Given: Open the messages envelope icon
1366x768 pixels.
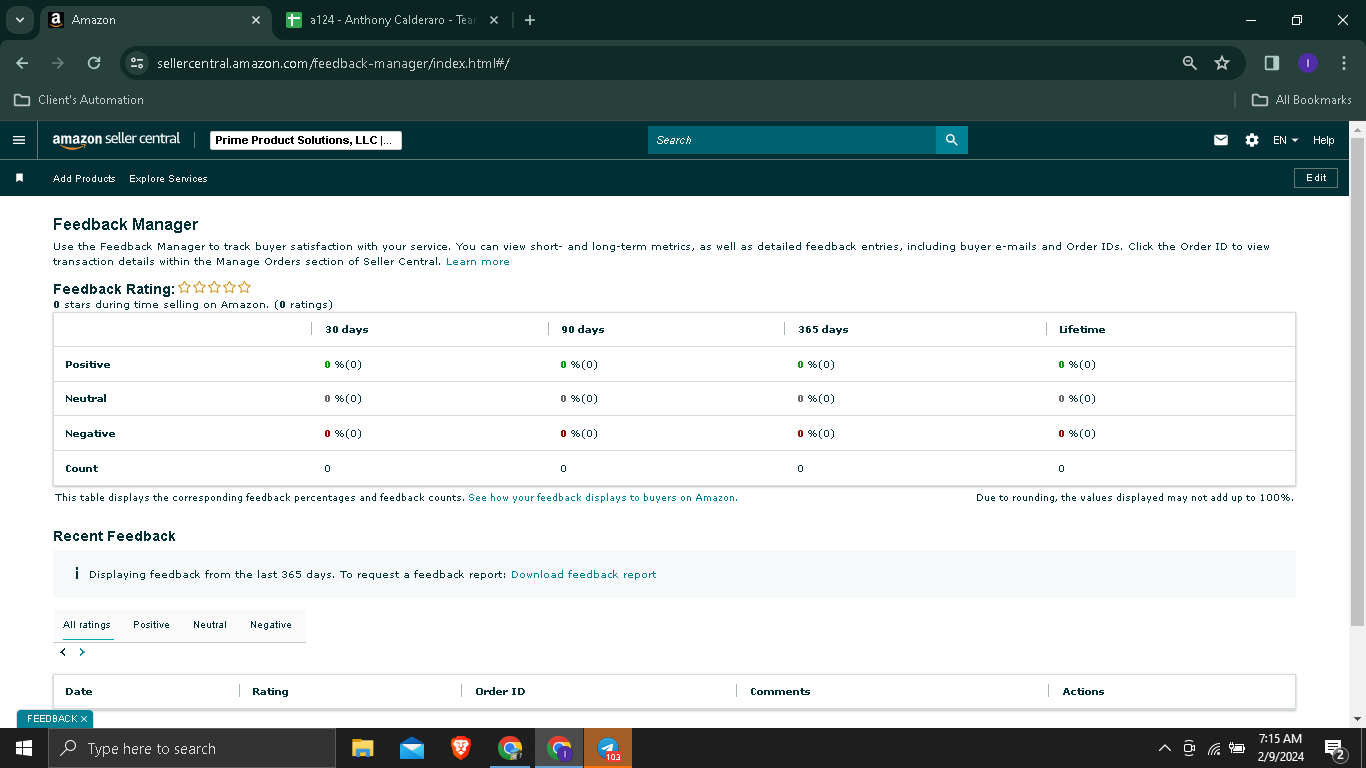Looking at the screenshot, I should point(1221,140).
